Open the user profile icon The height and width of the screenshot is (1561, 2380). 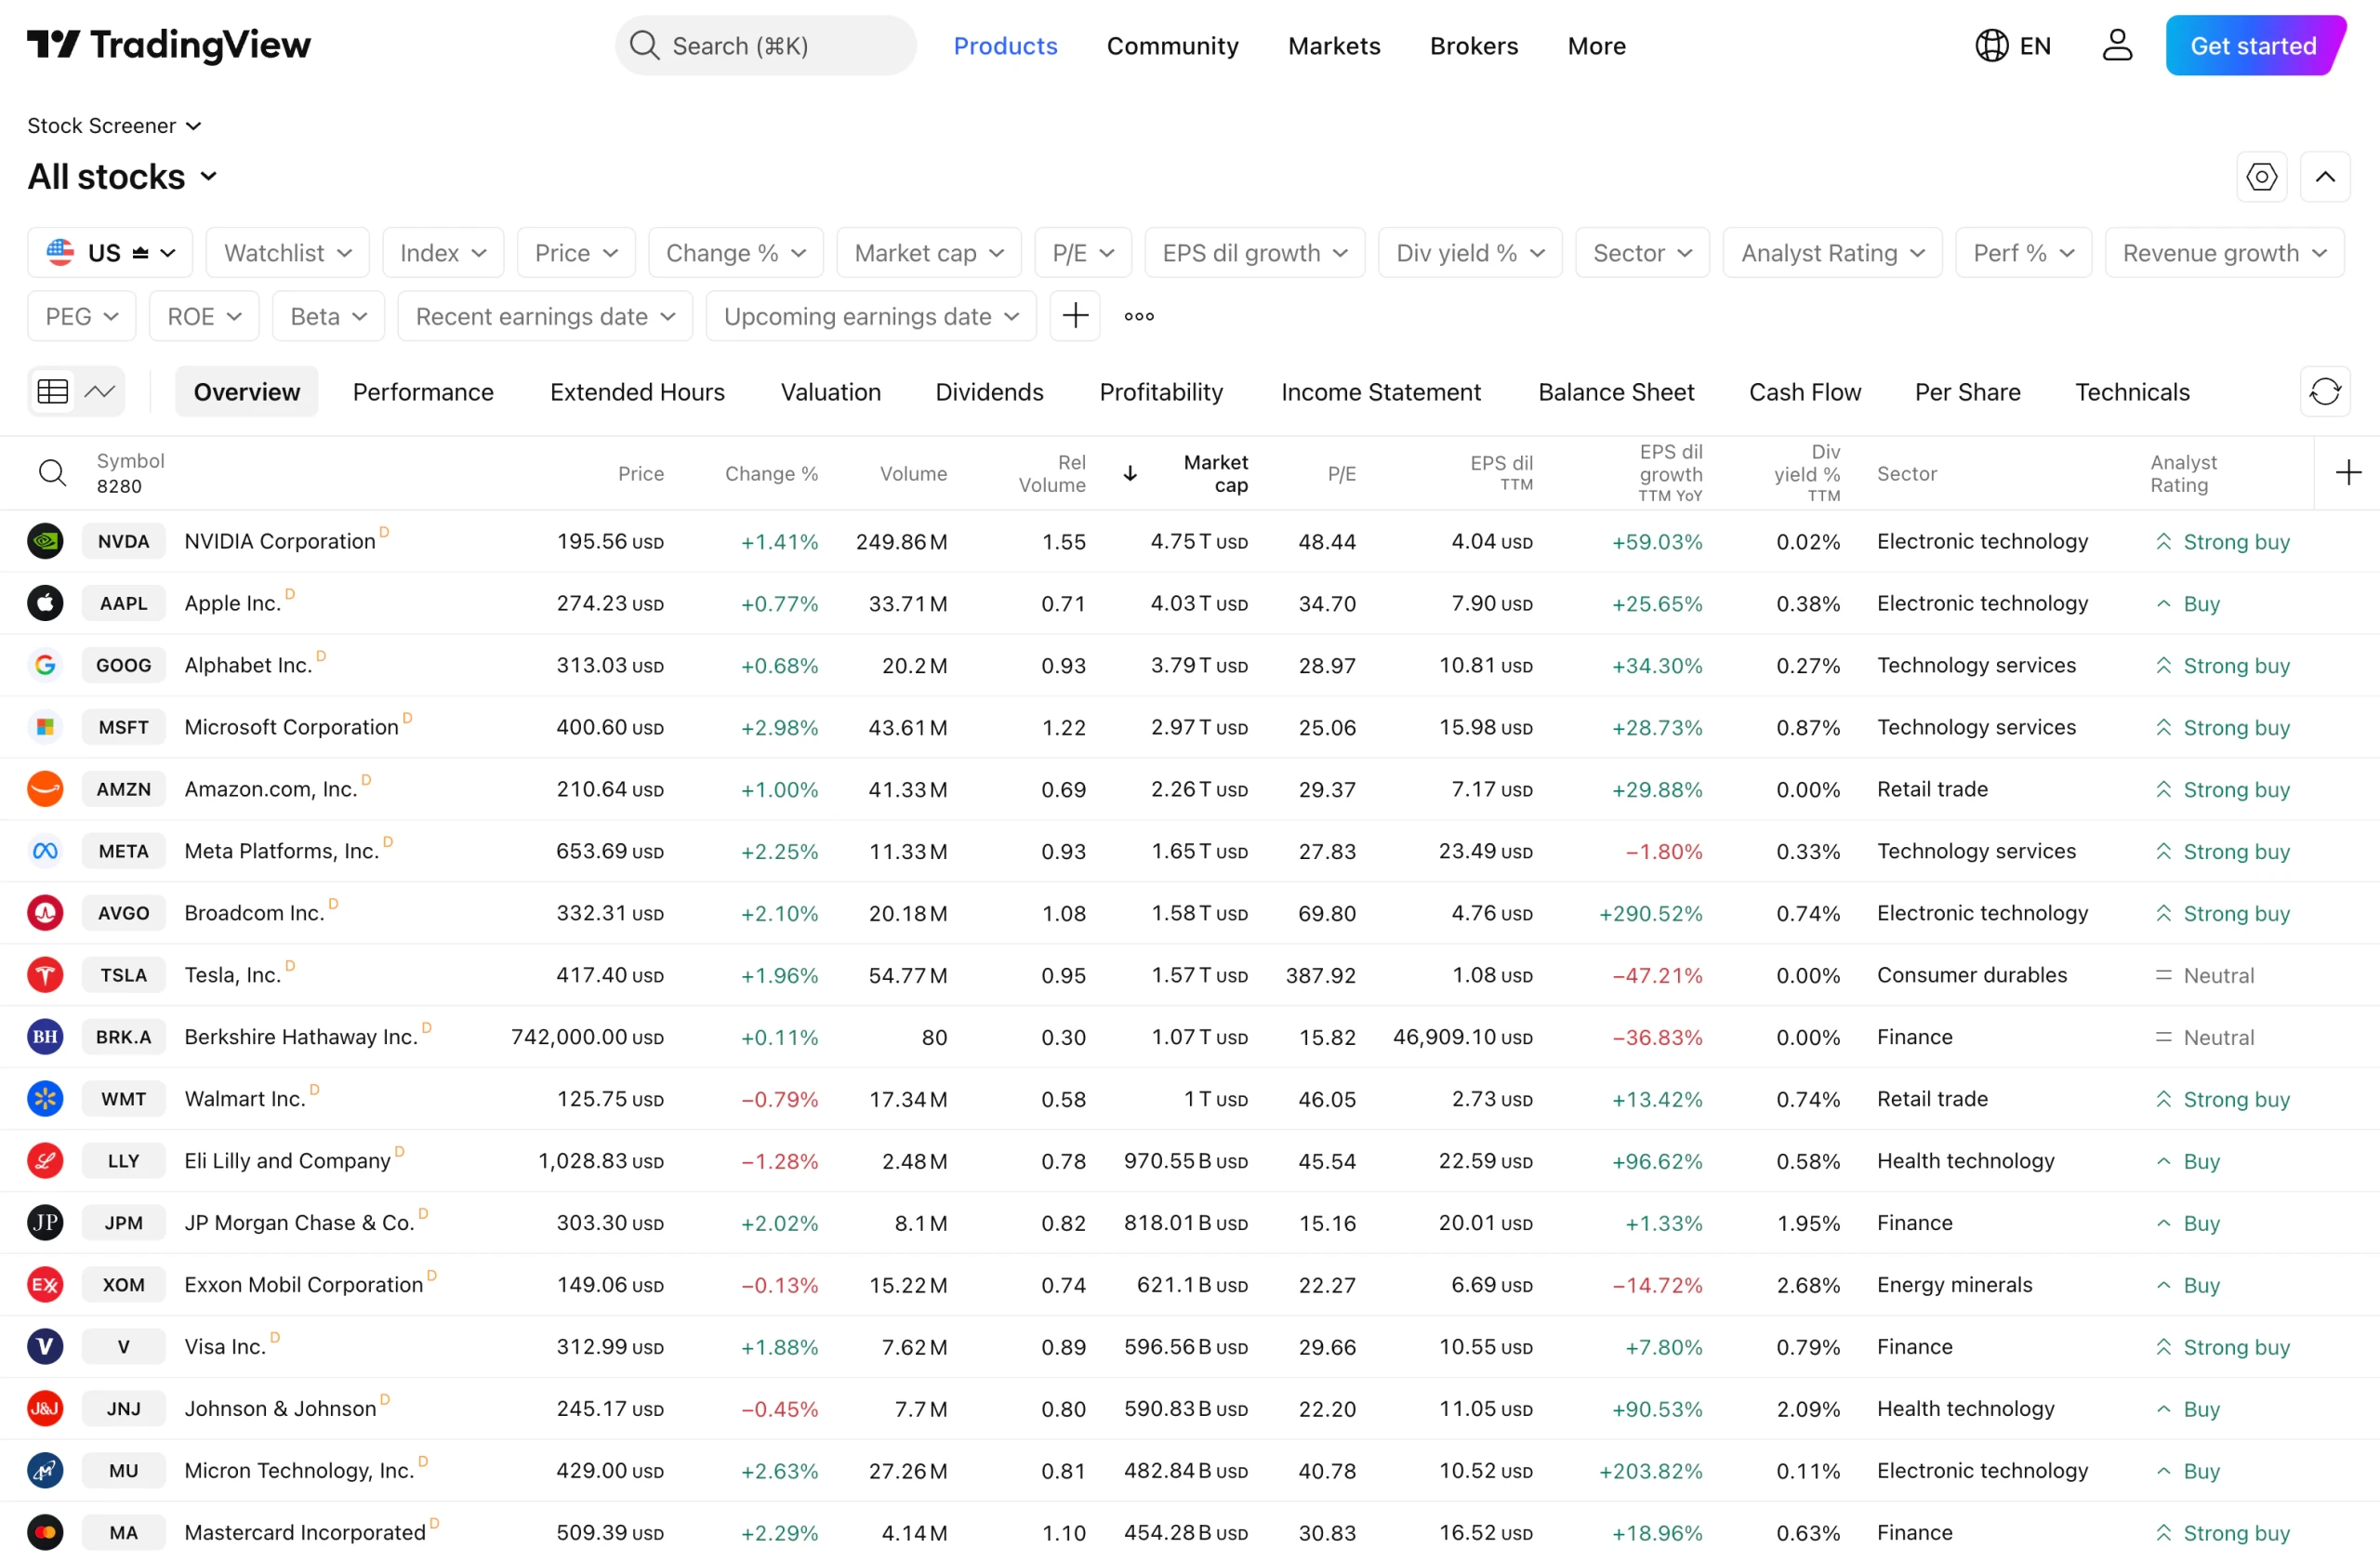tap(2117, 45)
